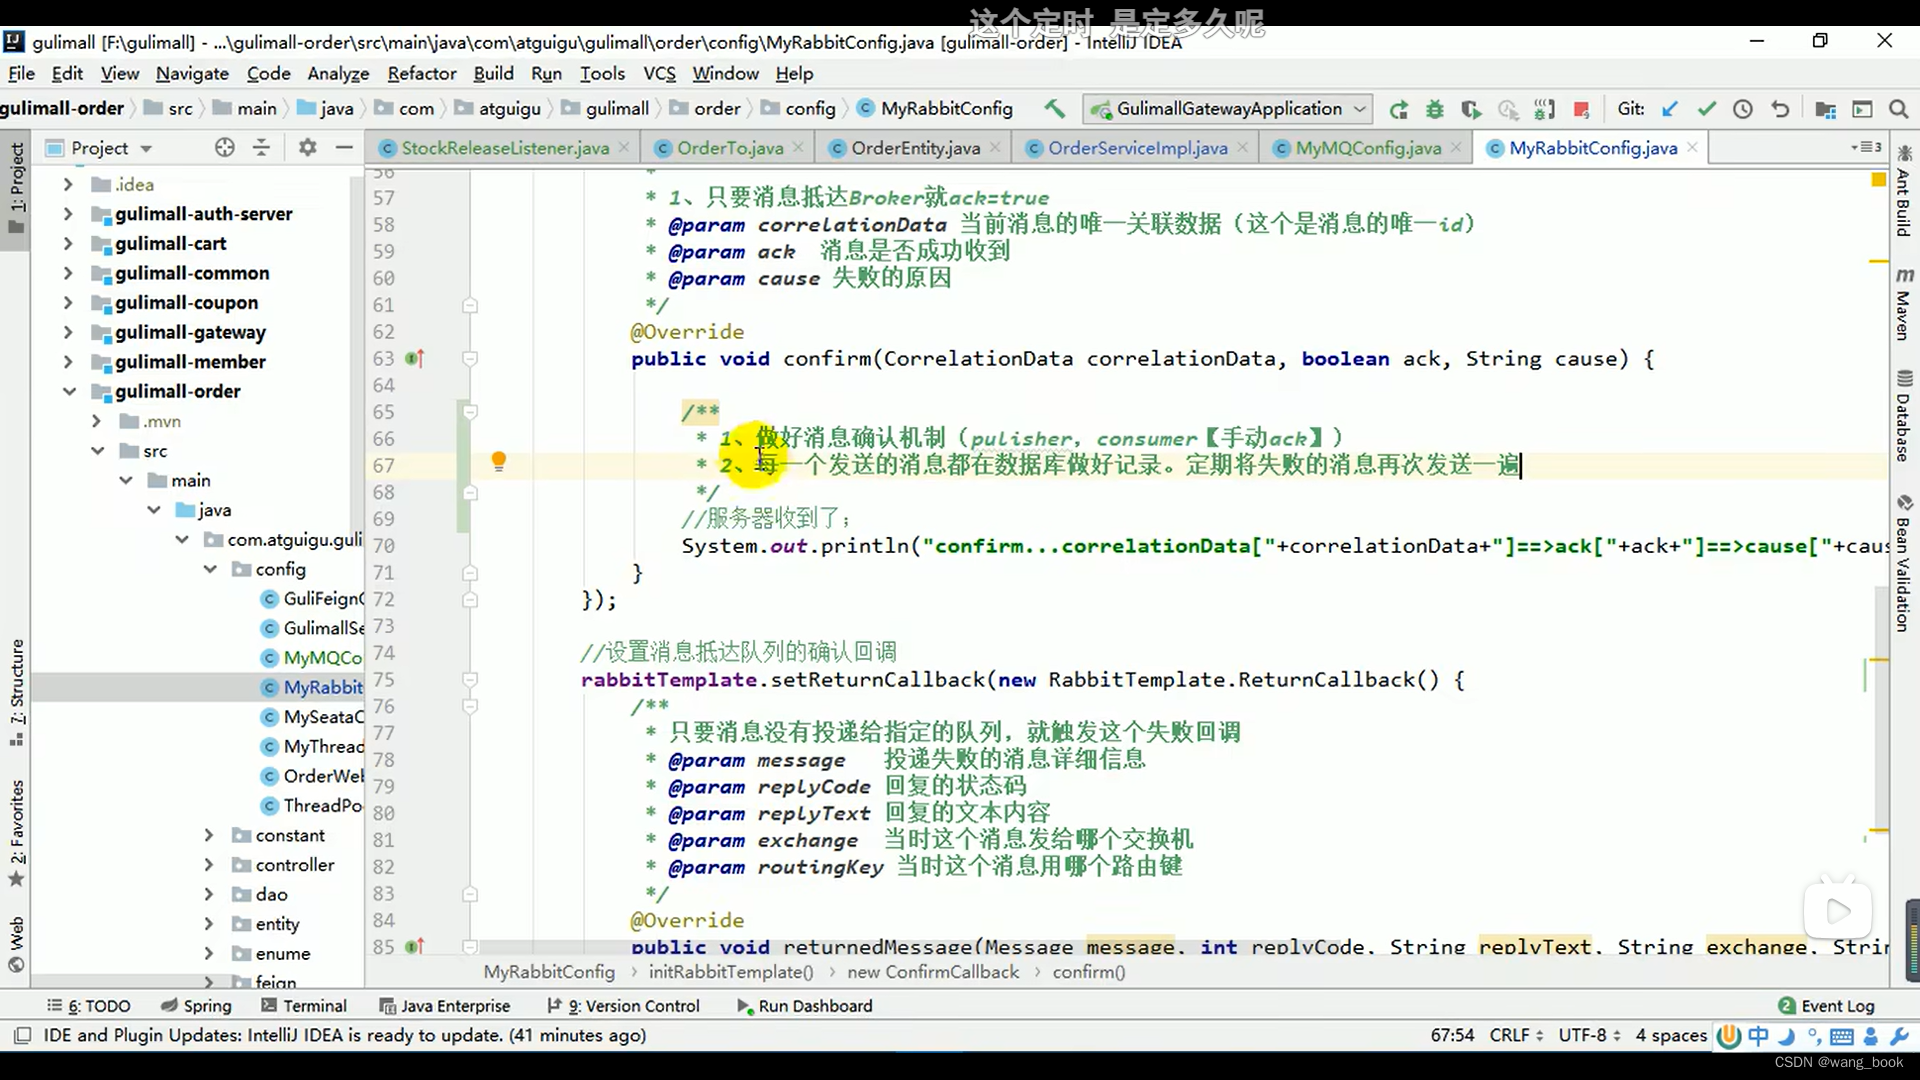Screen dimensions: 1920x1080
Task: Toggle the Web tool window
Action: pyautogui.click(x=16, y=944)
